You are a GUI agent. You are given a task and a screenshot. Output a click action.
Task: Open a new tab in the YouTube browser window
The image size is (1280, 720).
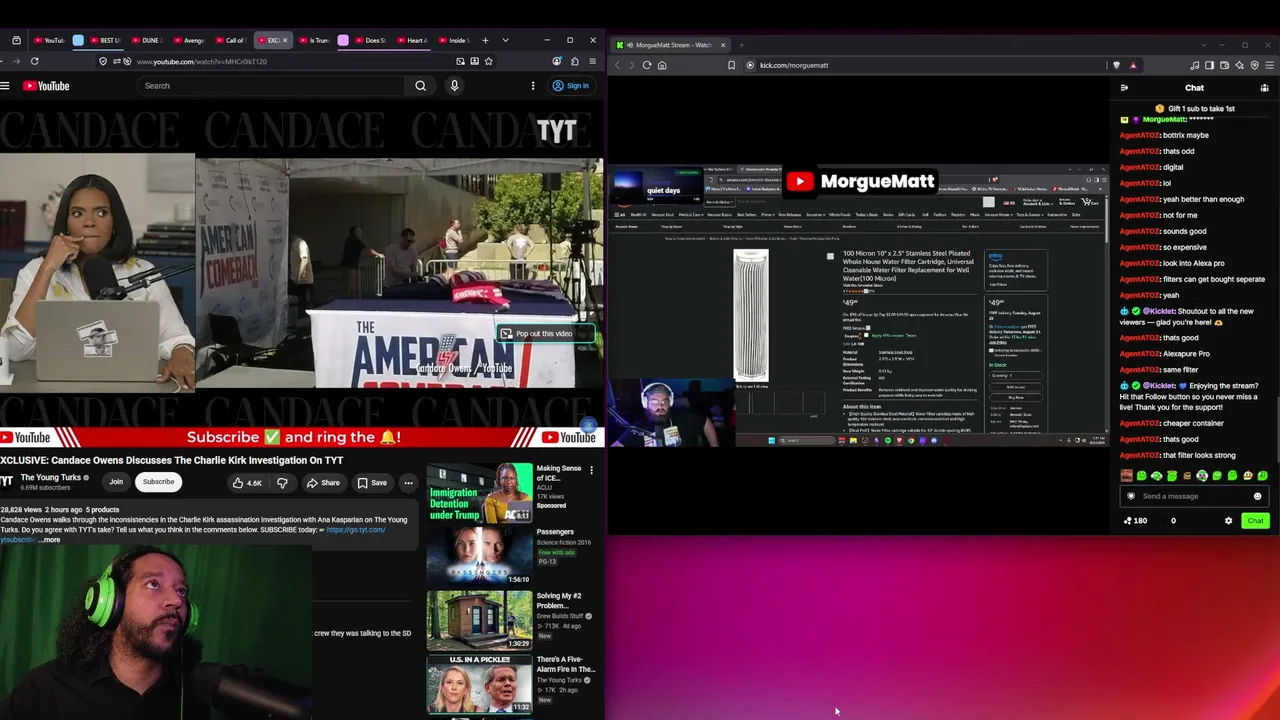(x=485, y=40)
